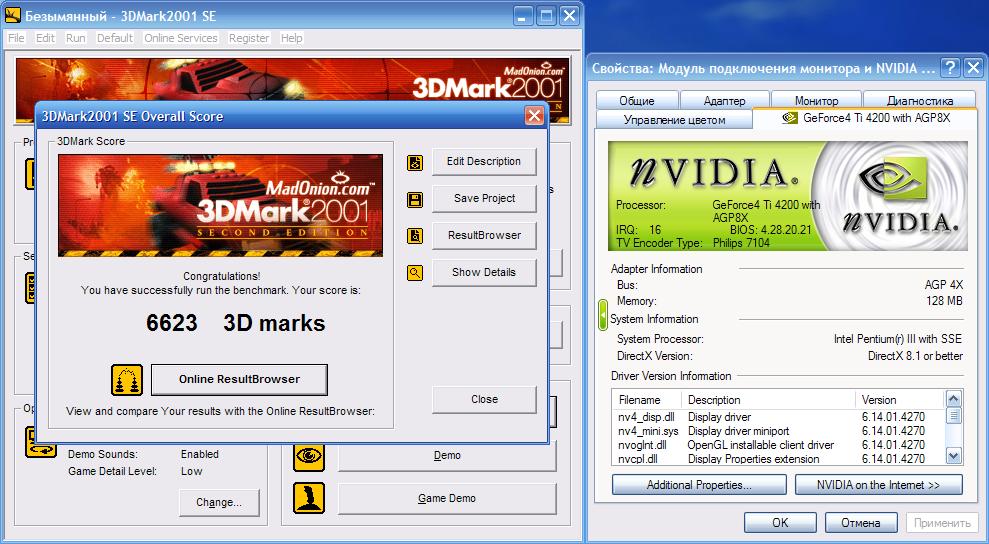Click the Filename column header
Screen dimensions: 989x544
click(x=646, y=399)
